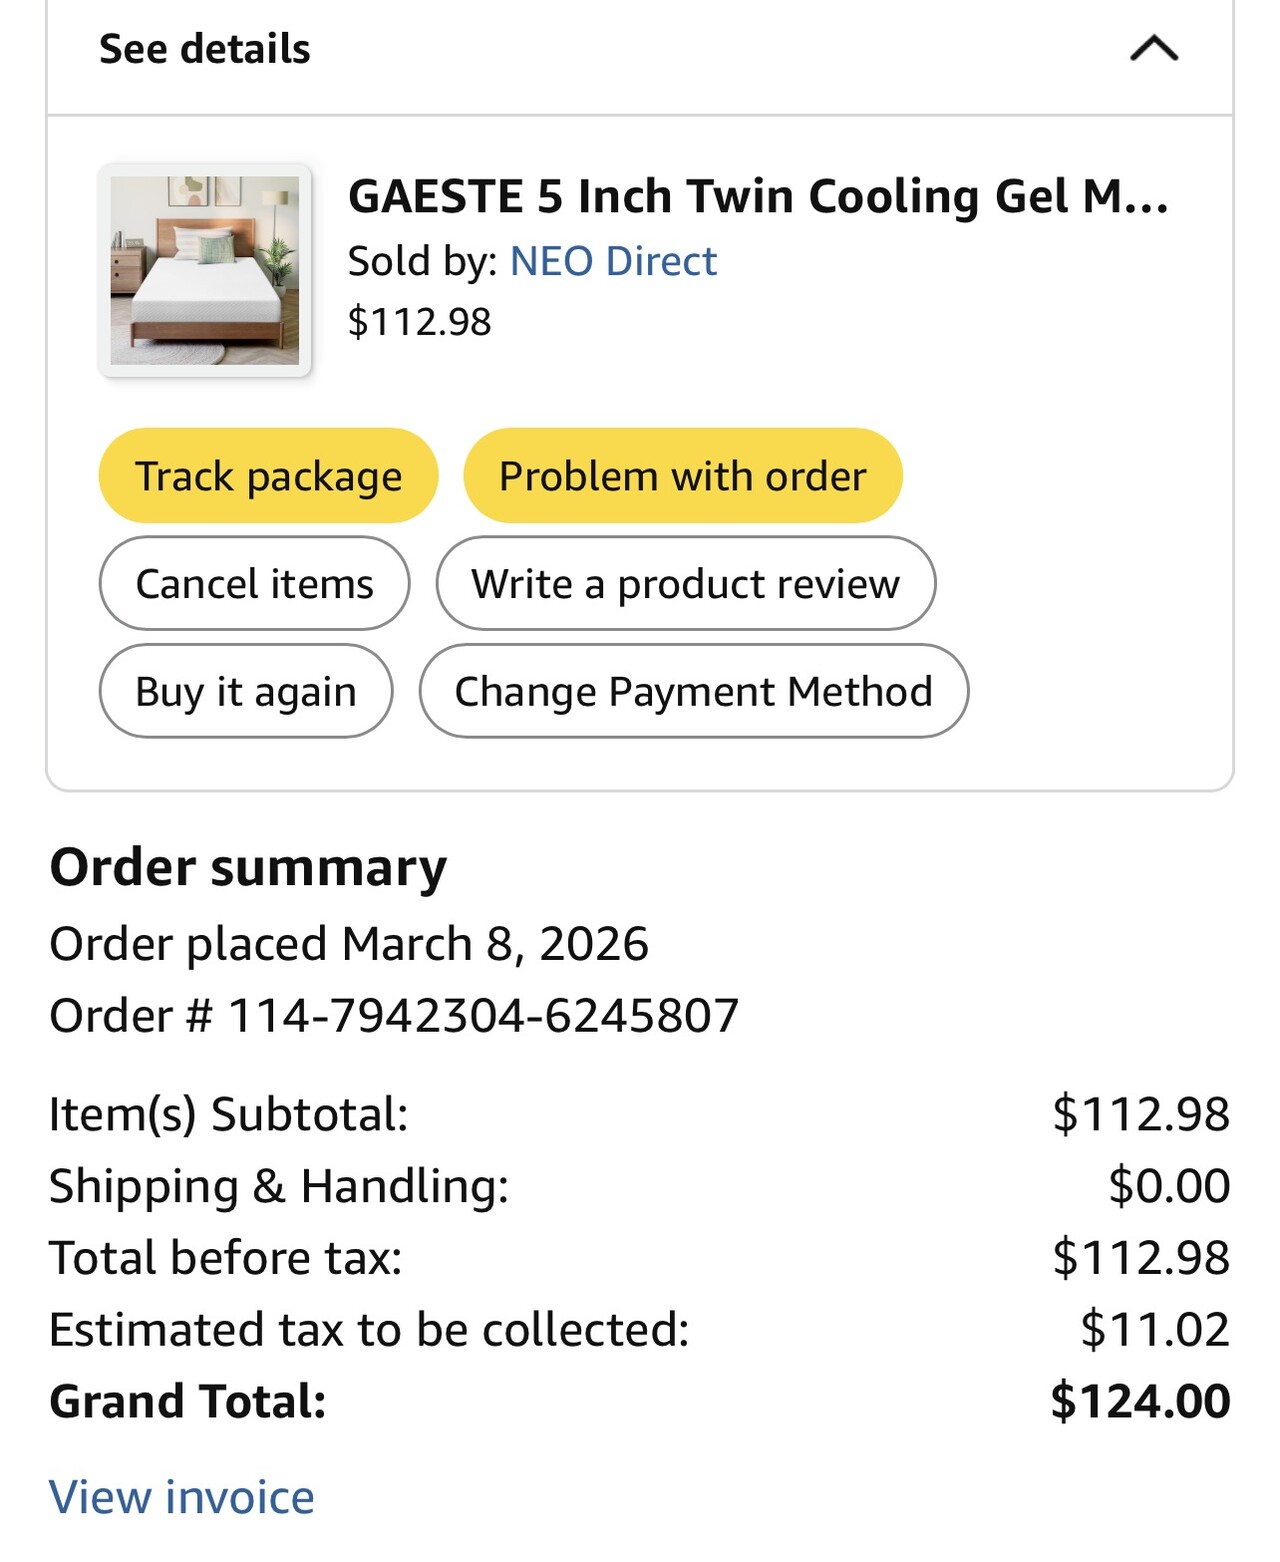Open the mattress product thumbnail

coord(205,270)
